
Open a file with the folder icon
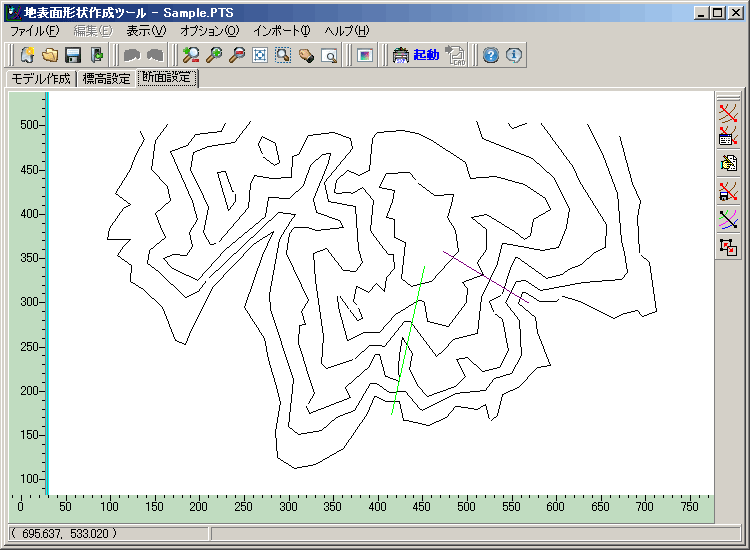[x=49, y=55]
